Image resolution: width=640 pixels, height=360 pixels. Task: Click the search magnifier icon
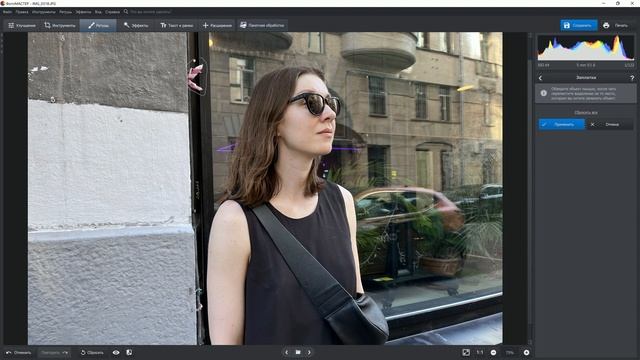126,12
